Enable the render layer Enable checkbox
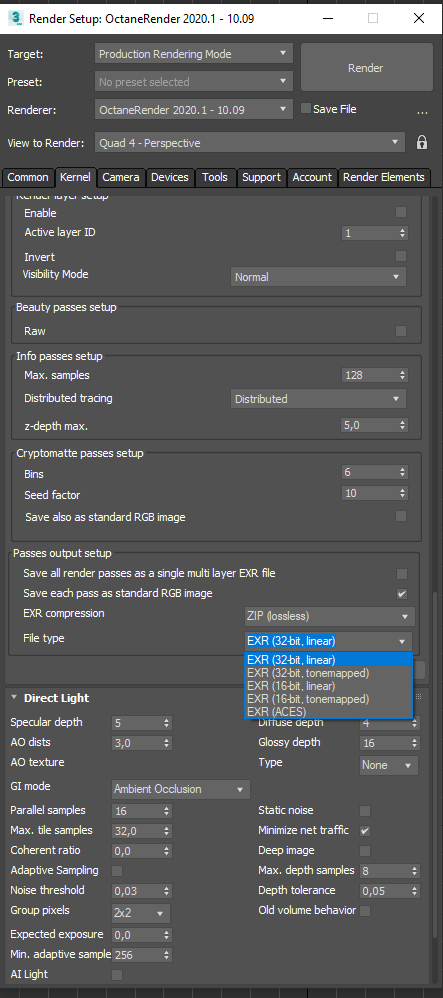 401,212
